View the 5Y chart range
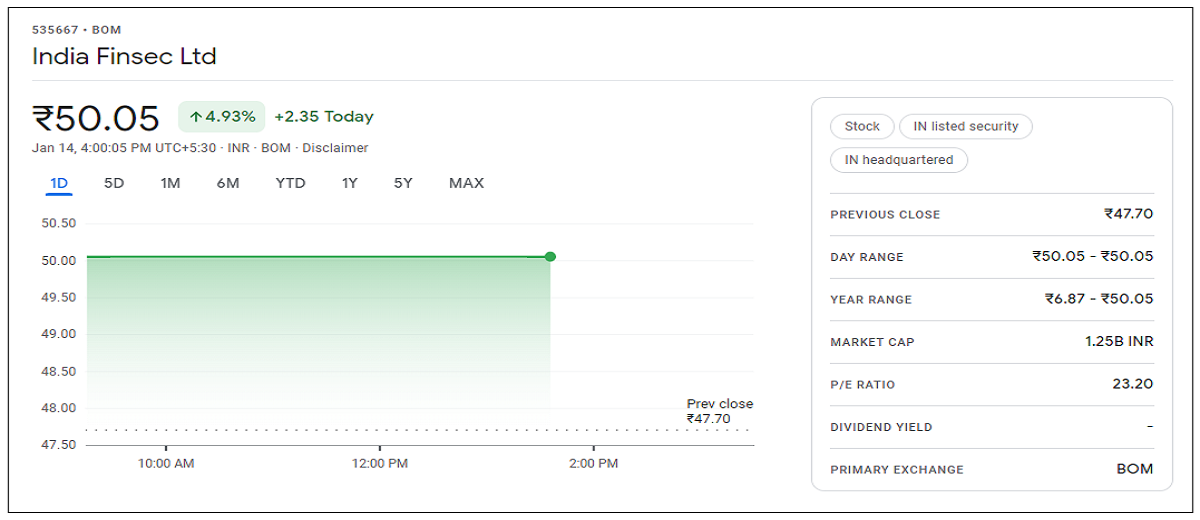 (403, 183)
